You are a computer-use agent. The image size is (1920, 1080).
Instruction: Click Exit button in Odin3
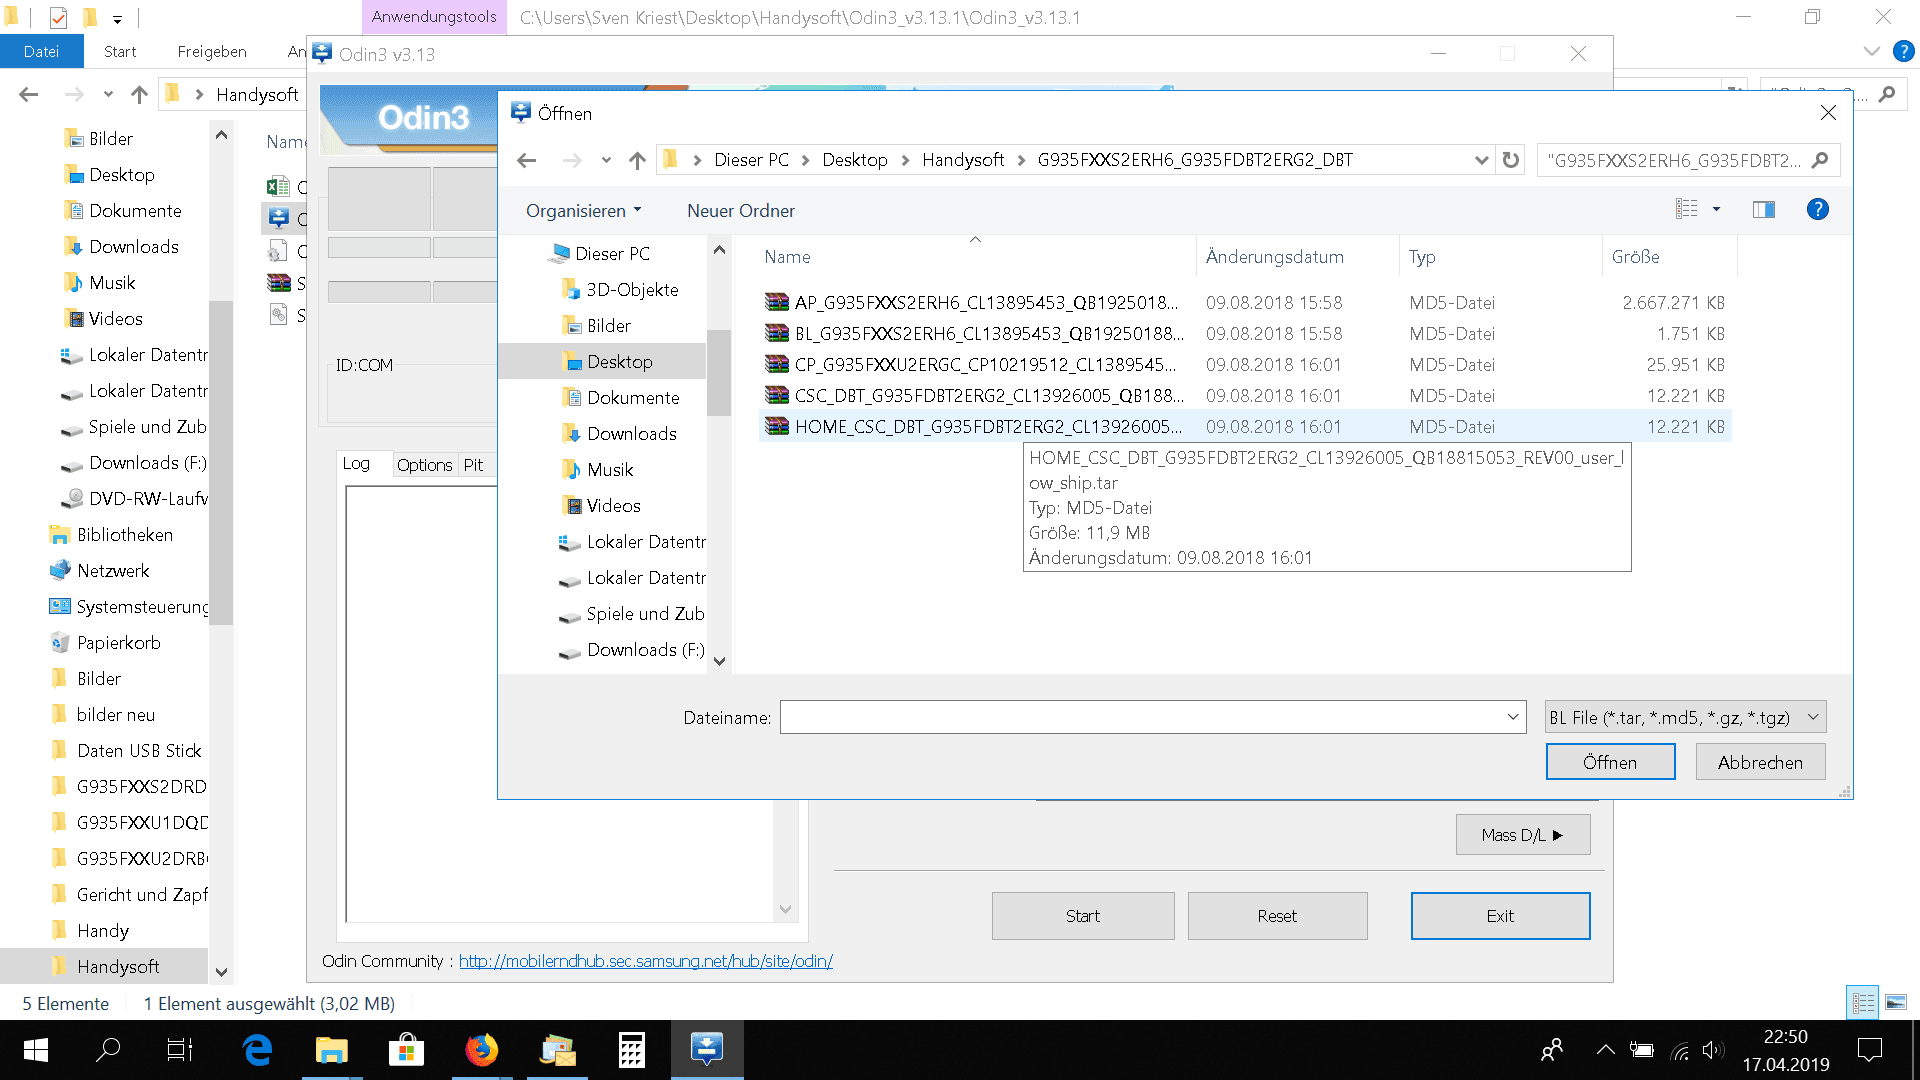tap(1500, 916)
